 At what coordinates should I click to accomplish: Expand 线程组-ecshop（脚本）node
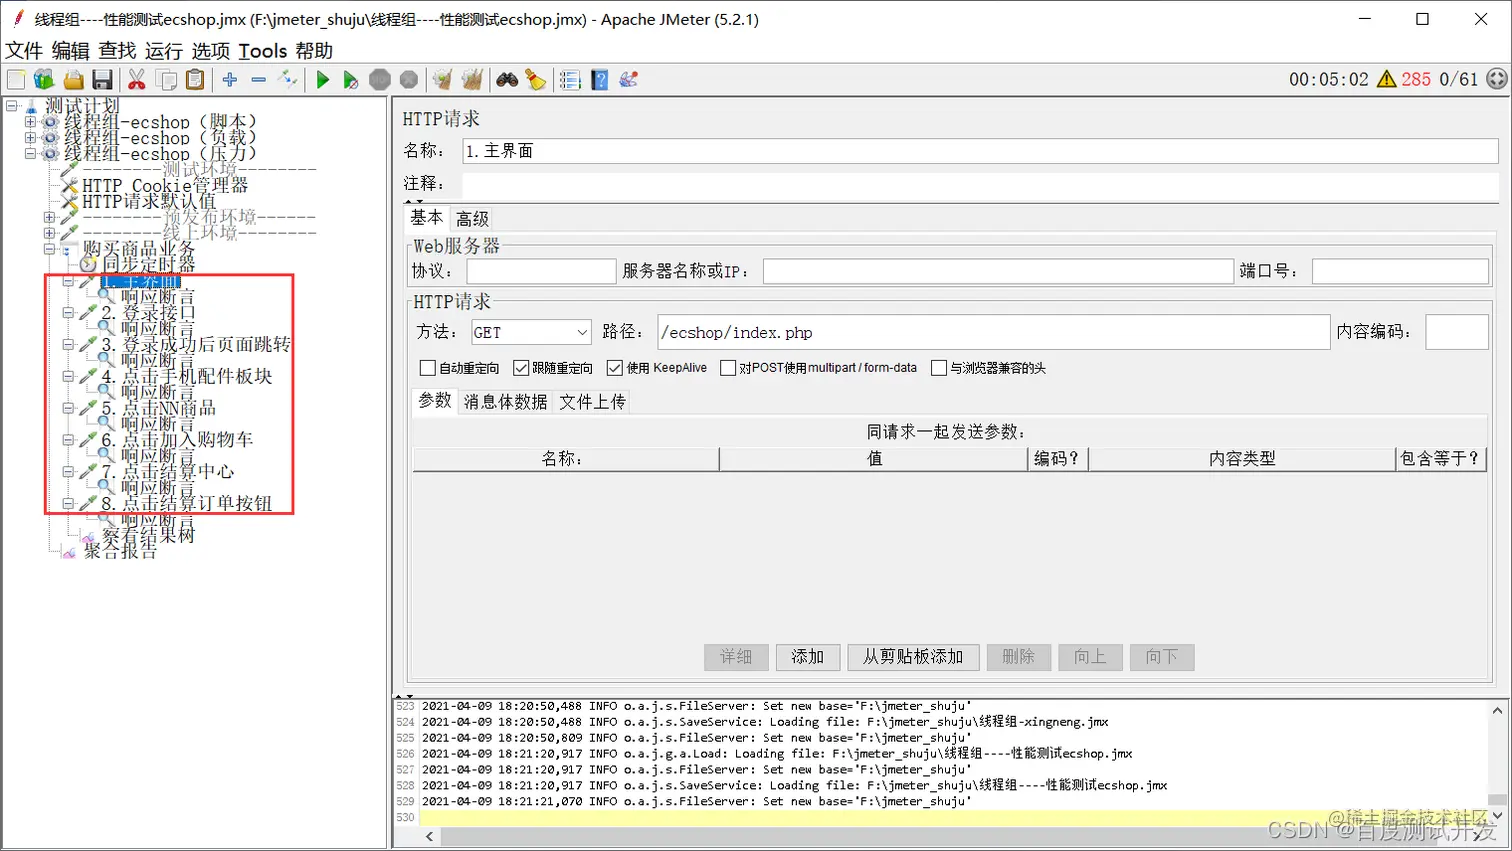click(30, 122)
